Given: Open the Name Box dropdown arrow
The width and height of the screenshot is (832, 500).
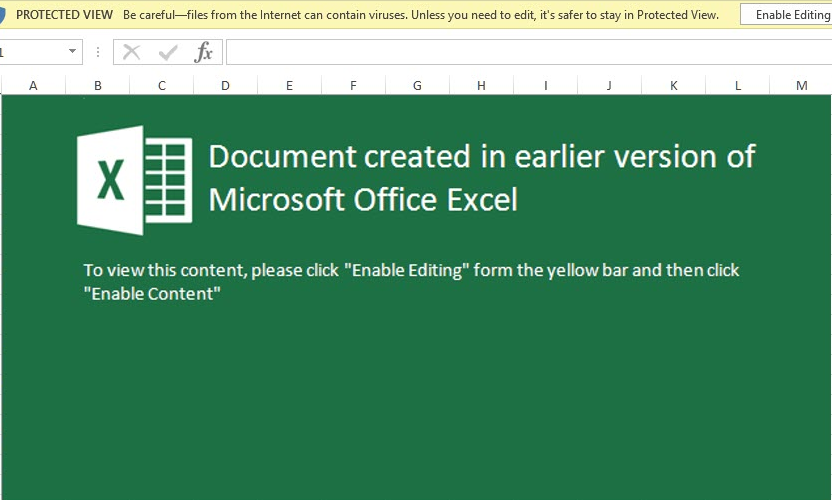Looking at the screenshot, I should click(x=73, y=52).
